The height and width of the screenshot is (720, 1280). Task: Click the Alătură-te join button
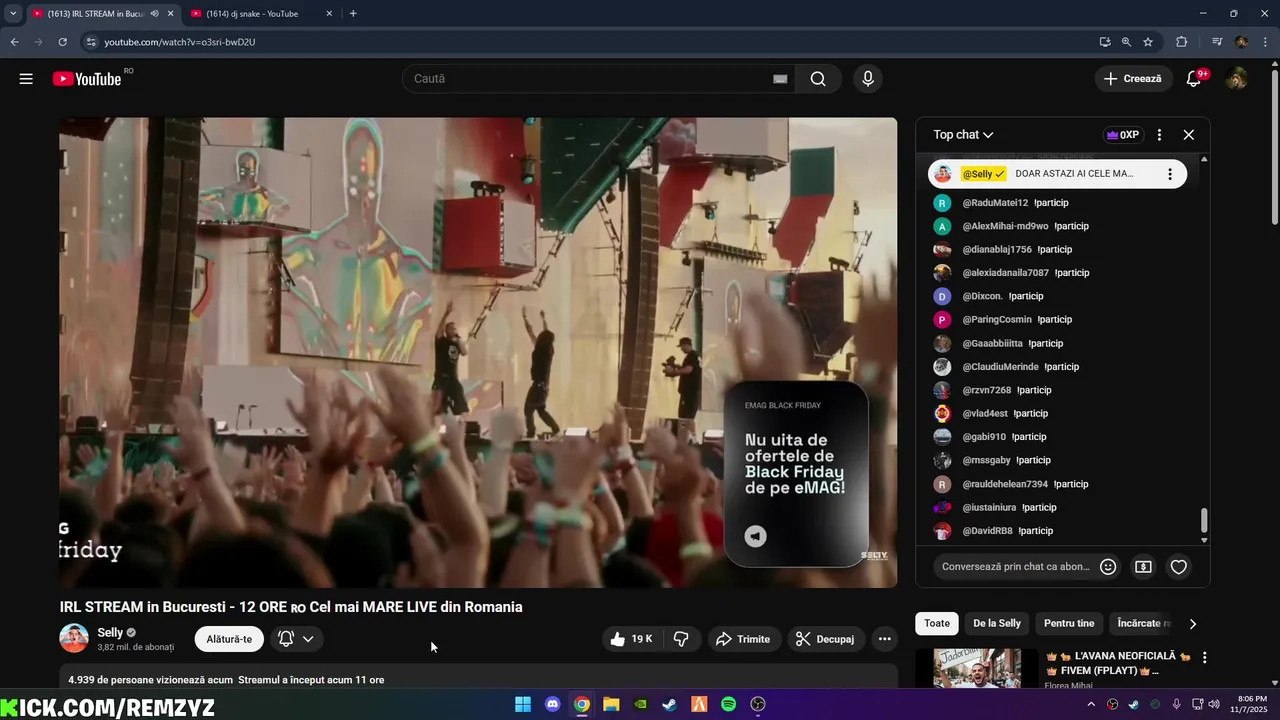click(229, 639)
